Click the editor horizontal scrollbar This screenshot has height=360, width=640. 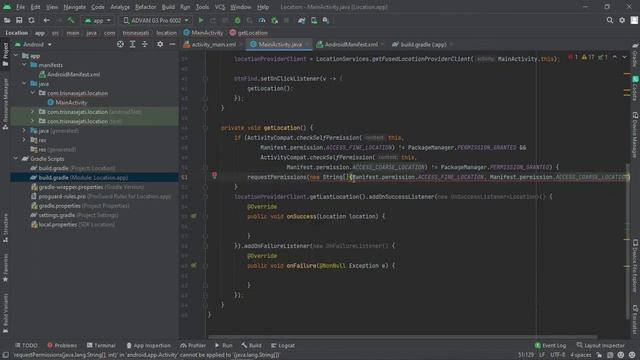(x=402, y=337)
